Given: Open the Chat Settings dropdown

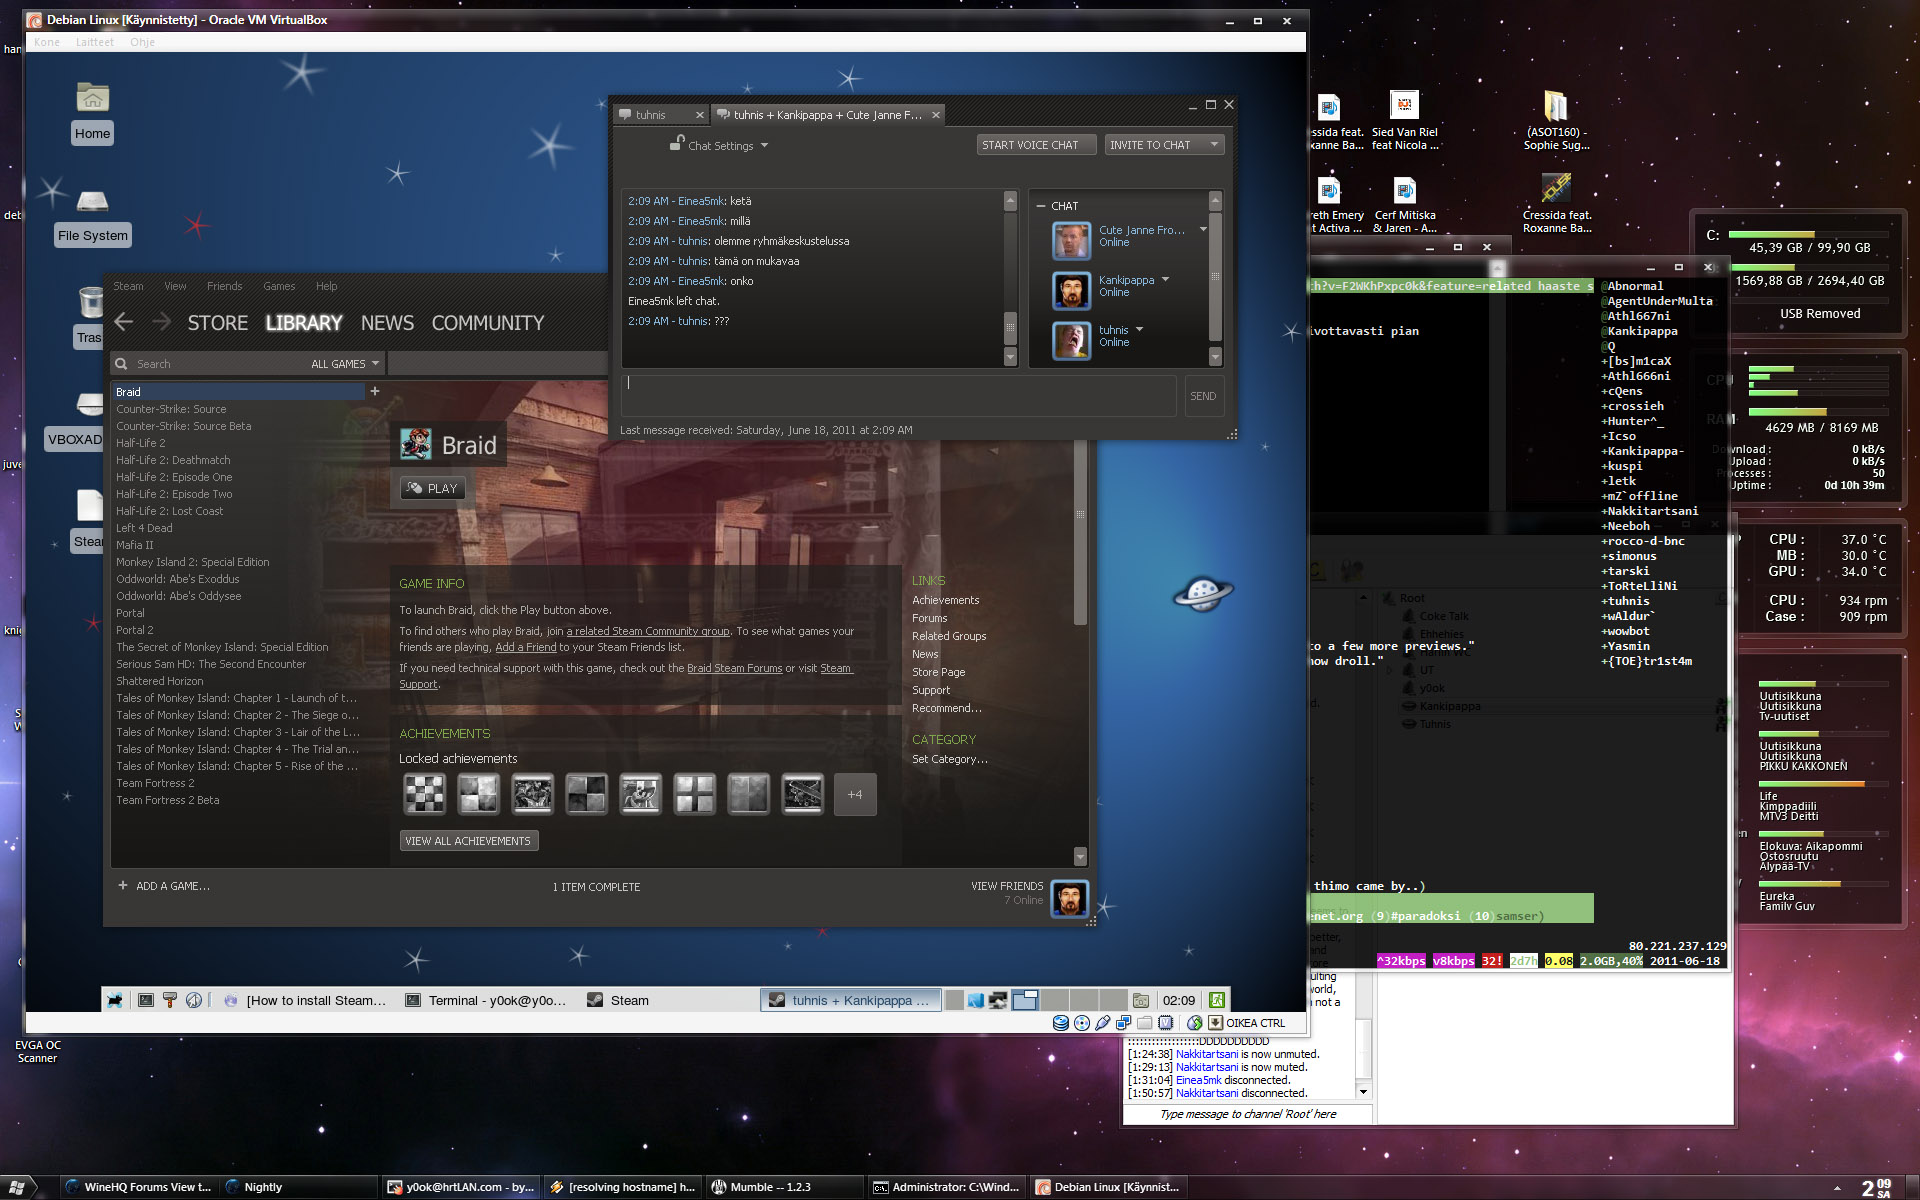Looking at the screenshot, I should click(720, 146).
